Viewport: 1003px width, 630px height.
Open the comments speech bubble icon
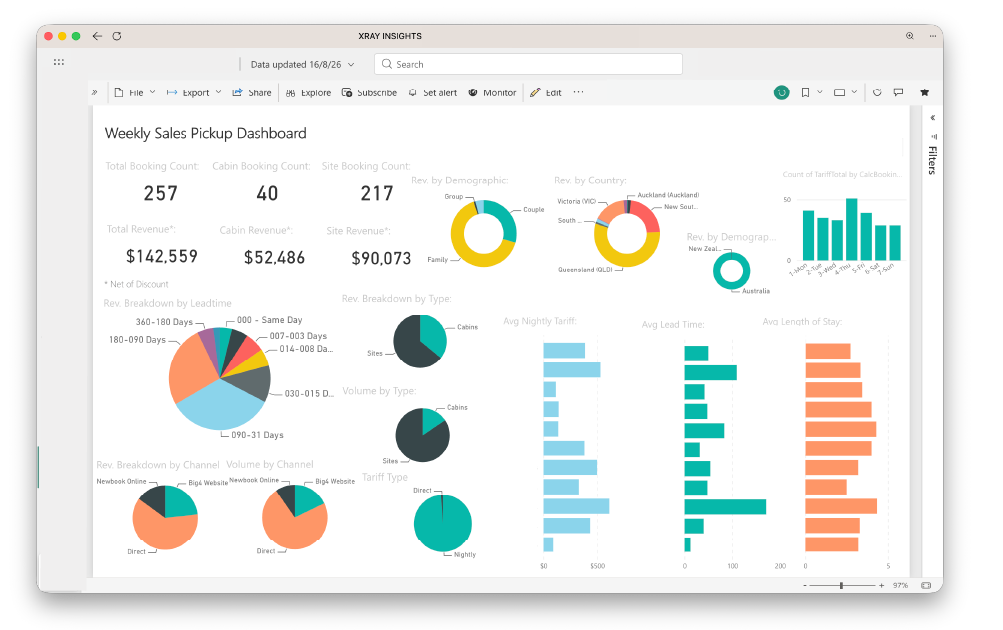coord(898,92)
